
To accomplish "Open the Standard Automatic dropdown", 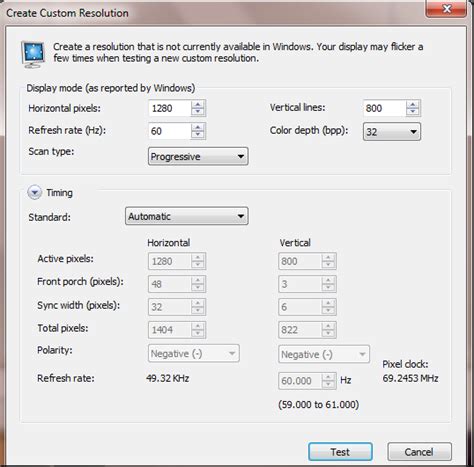I will [x=187, y=216].
